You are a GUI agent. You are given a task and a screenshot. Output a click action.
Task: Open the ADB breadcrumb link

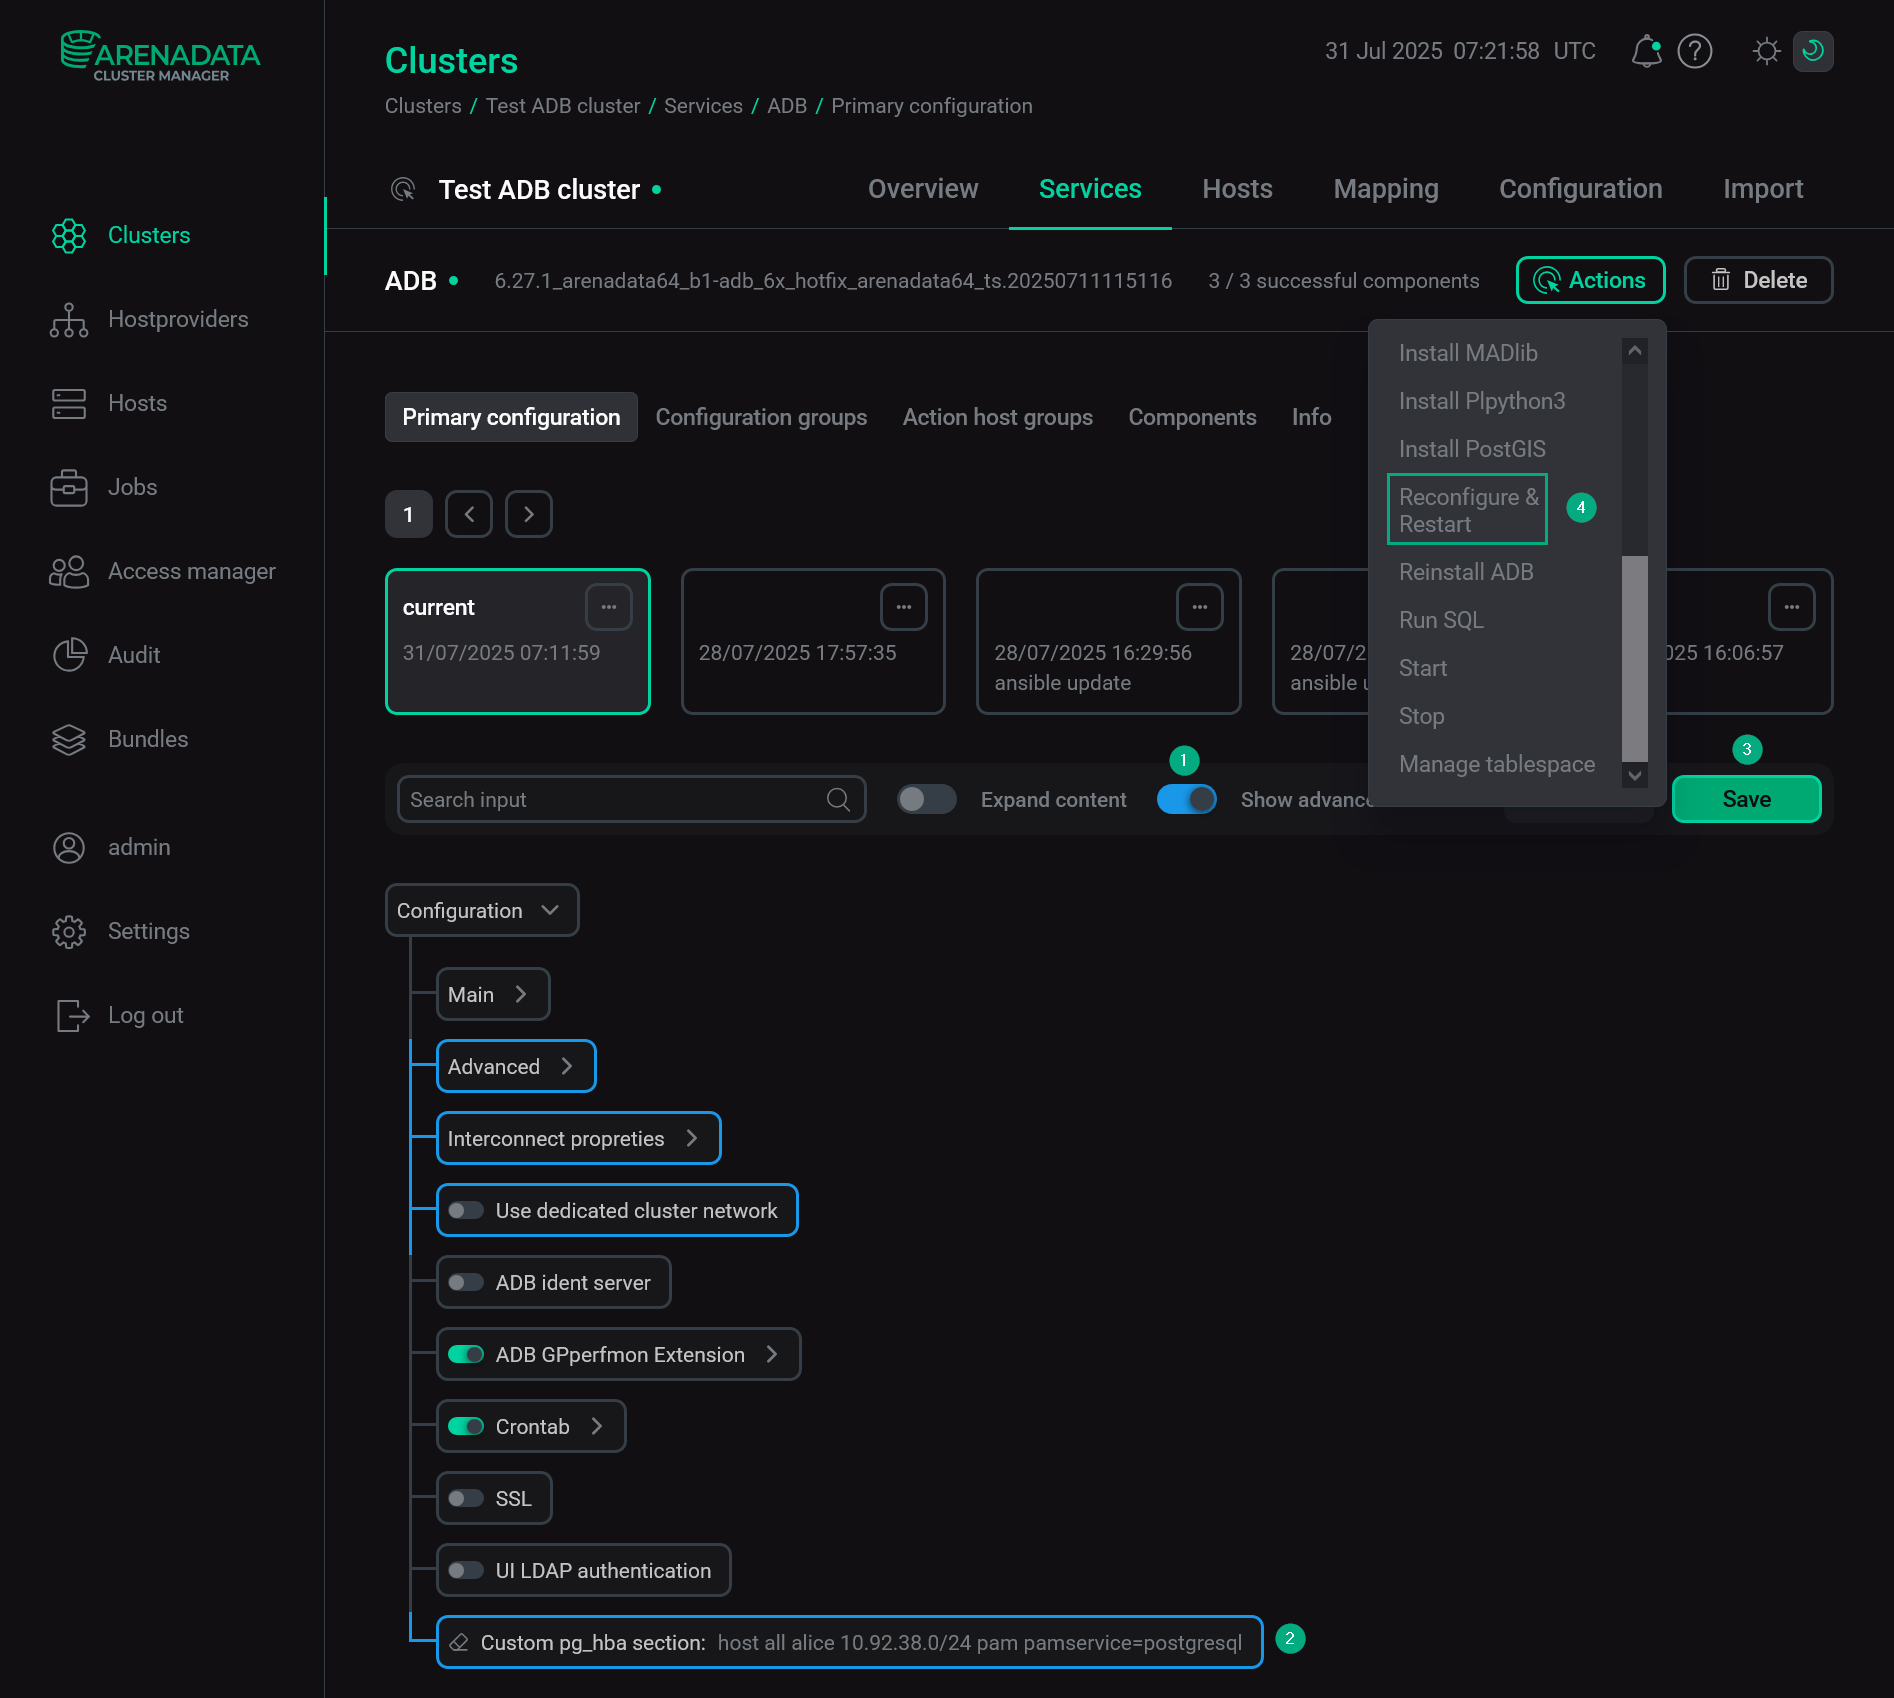point(787,106)
